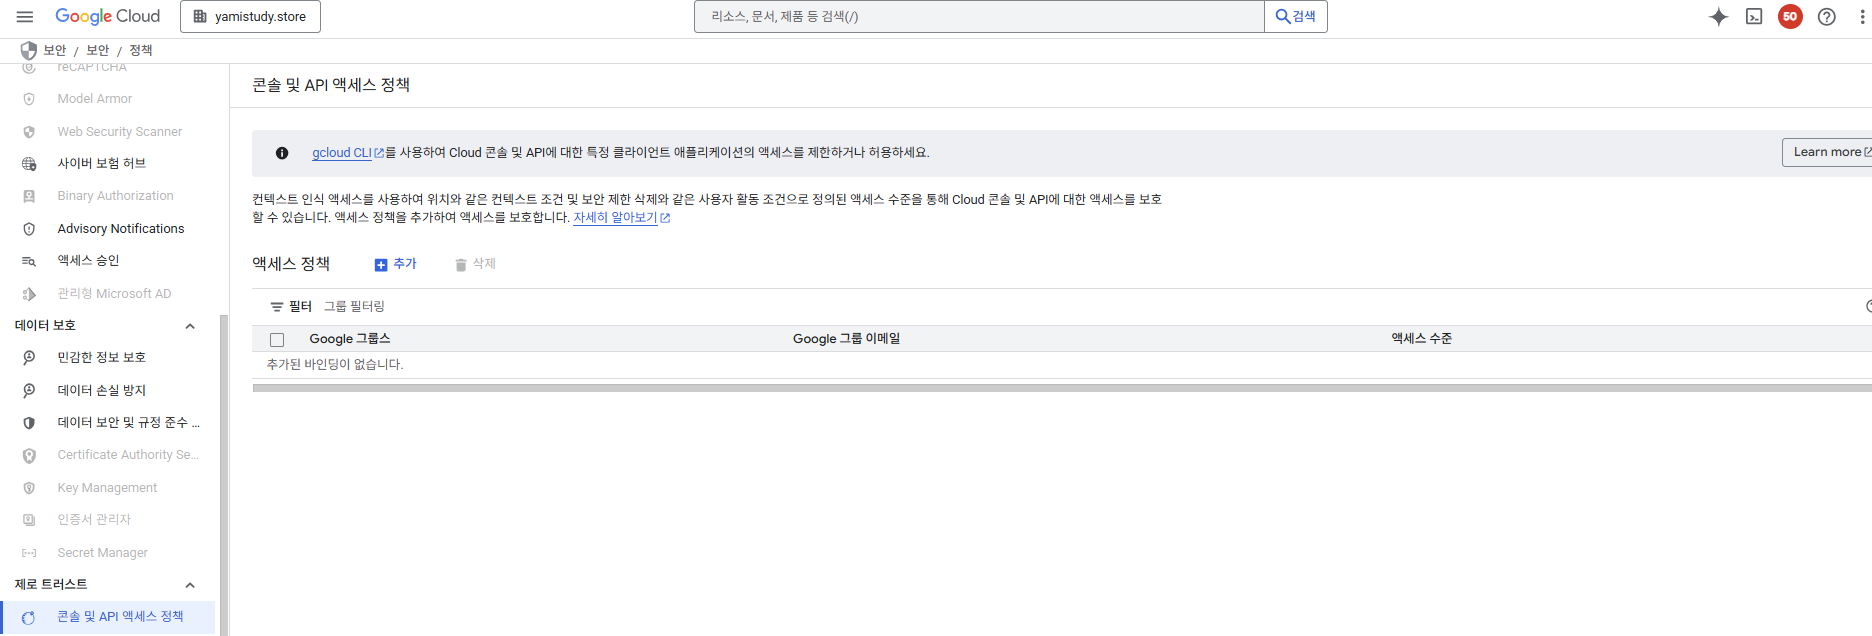Select 콘솔 및 API 액세스 정책 sidebar item
The width and height of the screenshot is (1872, 636).
click(x=108, y=617)
